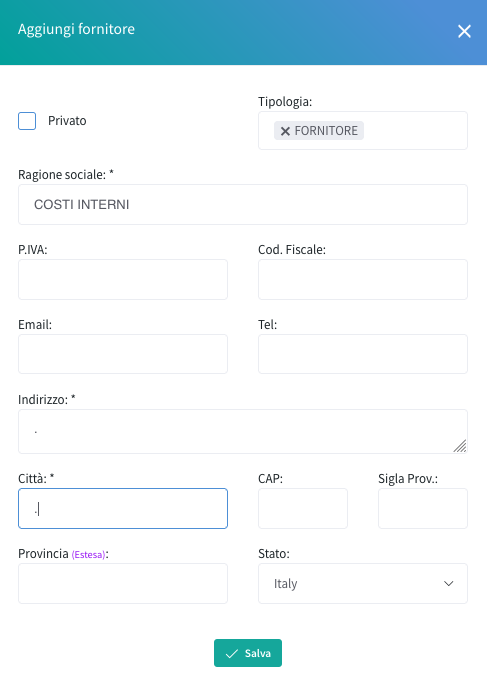The height and width of the screenshot is (685, 487).
Task: Grab the Indirizzo resize handle
Action: click(x=460, y=446)
